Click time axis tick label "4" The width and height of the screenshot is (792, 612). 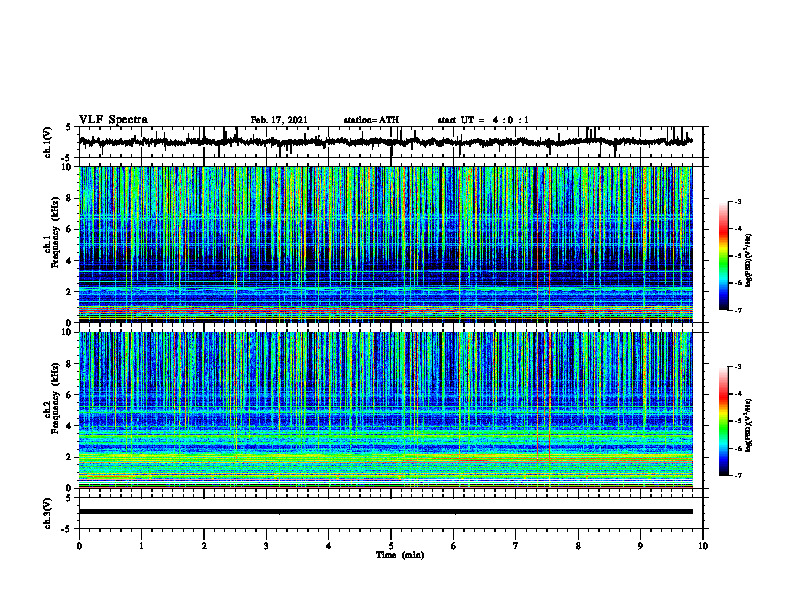click(329, 546)
